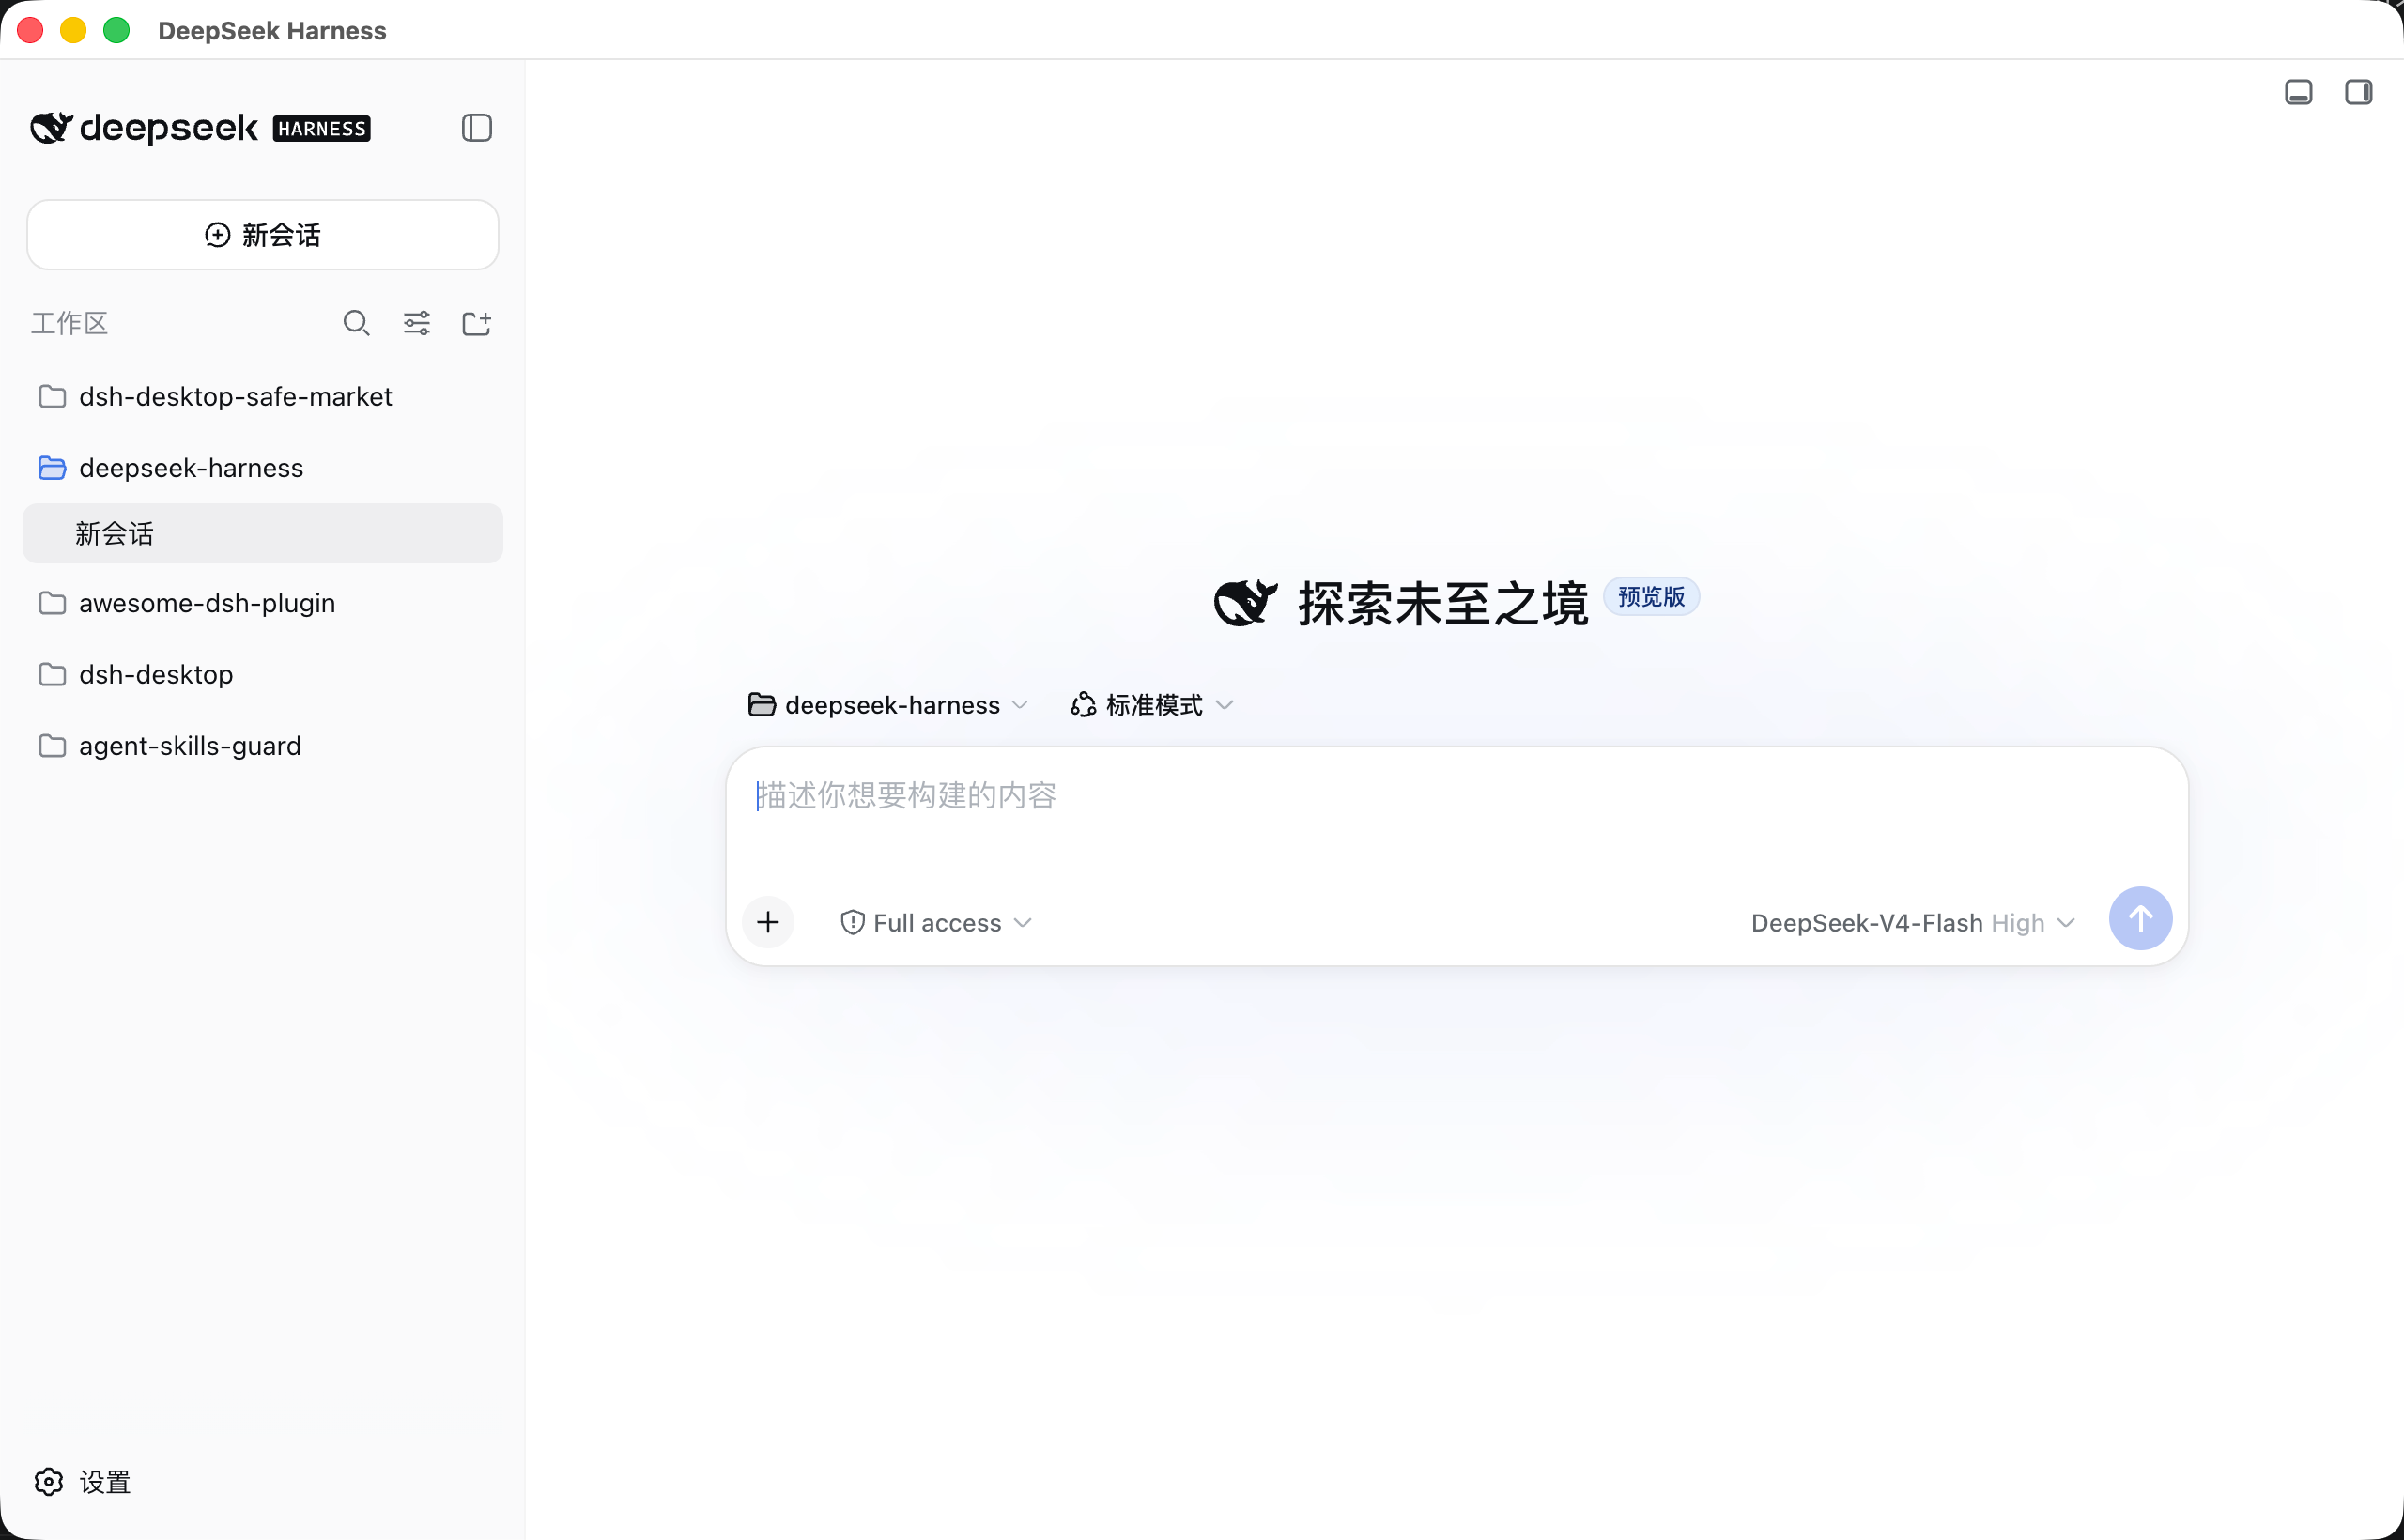Open DeepSeek-V4-Flash High model selector
This screenshot has height=1540, width=2404.
pos(1913,923)
